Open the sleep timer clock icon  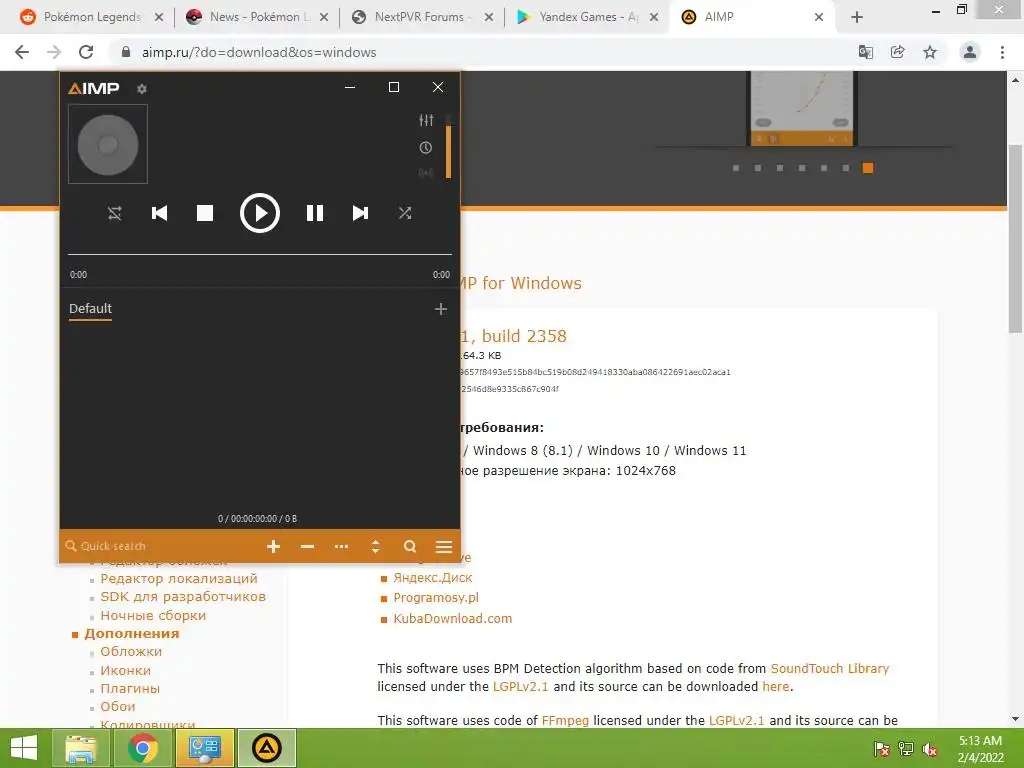426,148
